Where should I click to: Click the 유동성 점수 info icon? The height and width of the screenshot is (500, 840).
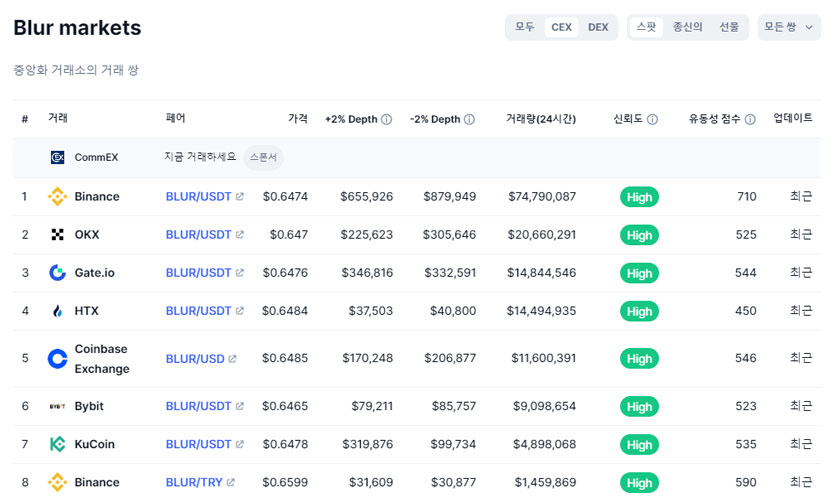pos(750,119)
